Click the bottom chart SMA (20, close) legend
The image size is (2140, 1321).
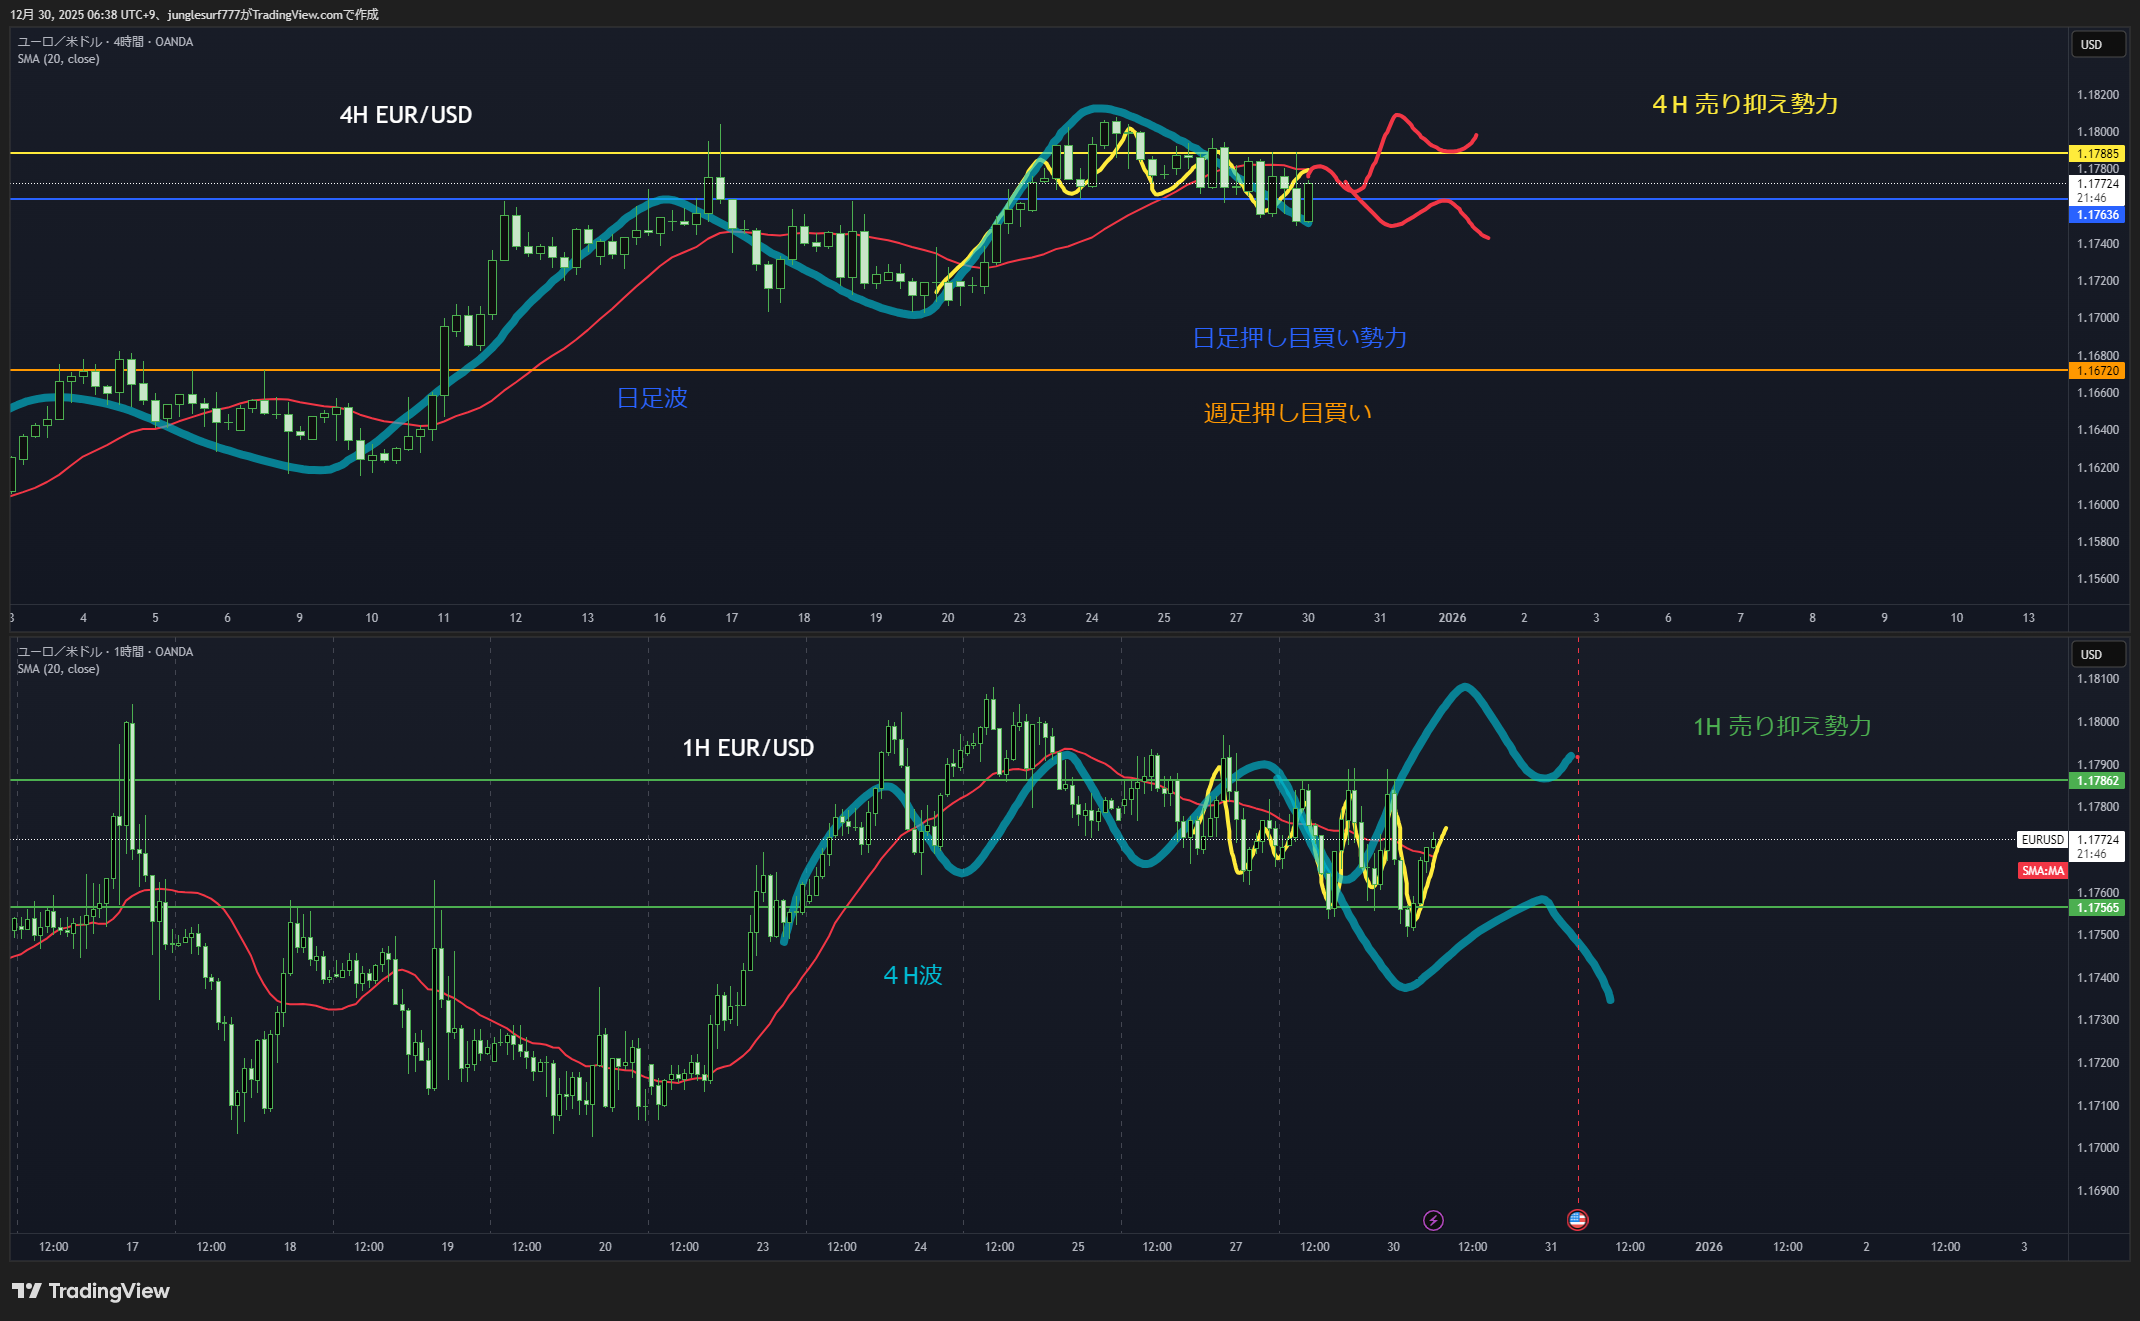58,669
